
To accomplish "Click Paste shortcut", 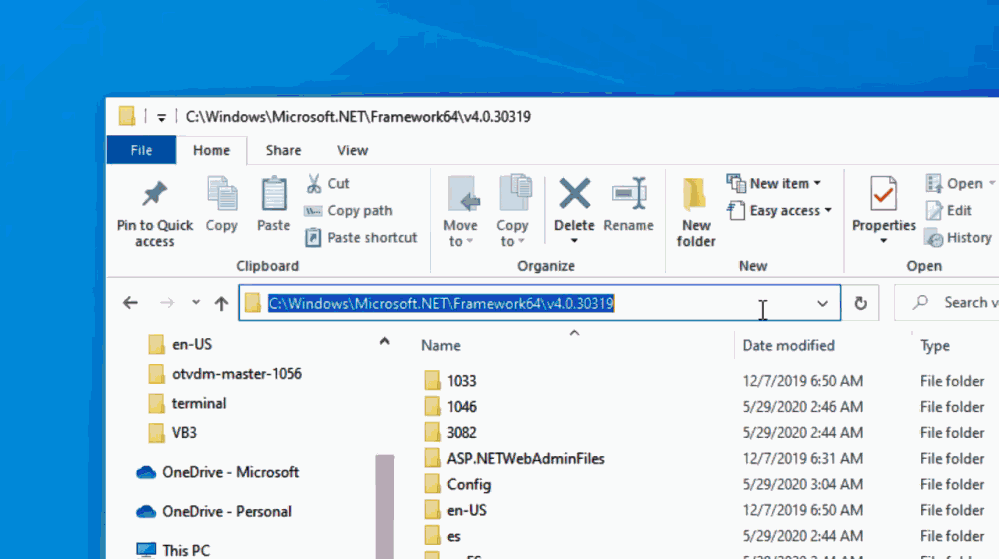I will coord(361,238).
